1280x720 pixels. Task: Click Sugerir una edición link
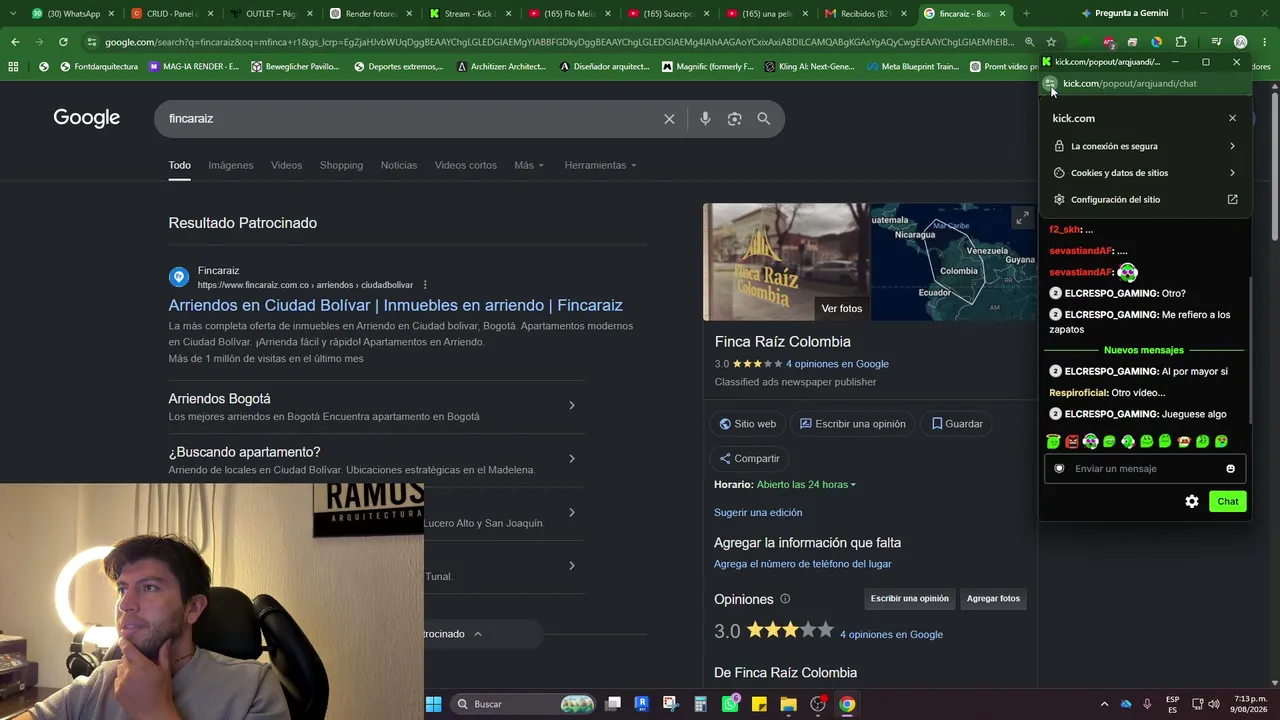point(758,513)
